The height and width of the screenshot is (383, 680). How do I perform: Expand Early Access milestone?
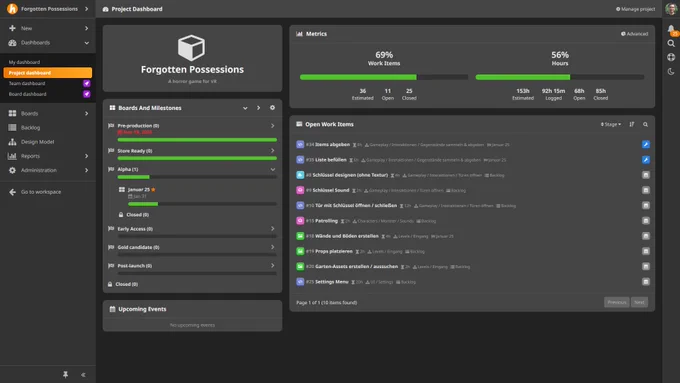coord(272,229)
